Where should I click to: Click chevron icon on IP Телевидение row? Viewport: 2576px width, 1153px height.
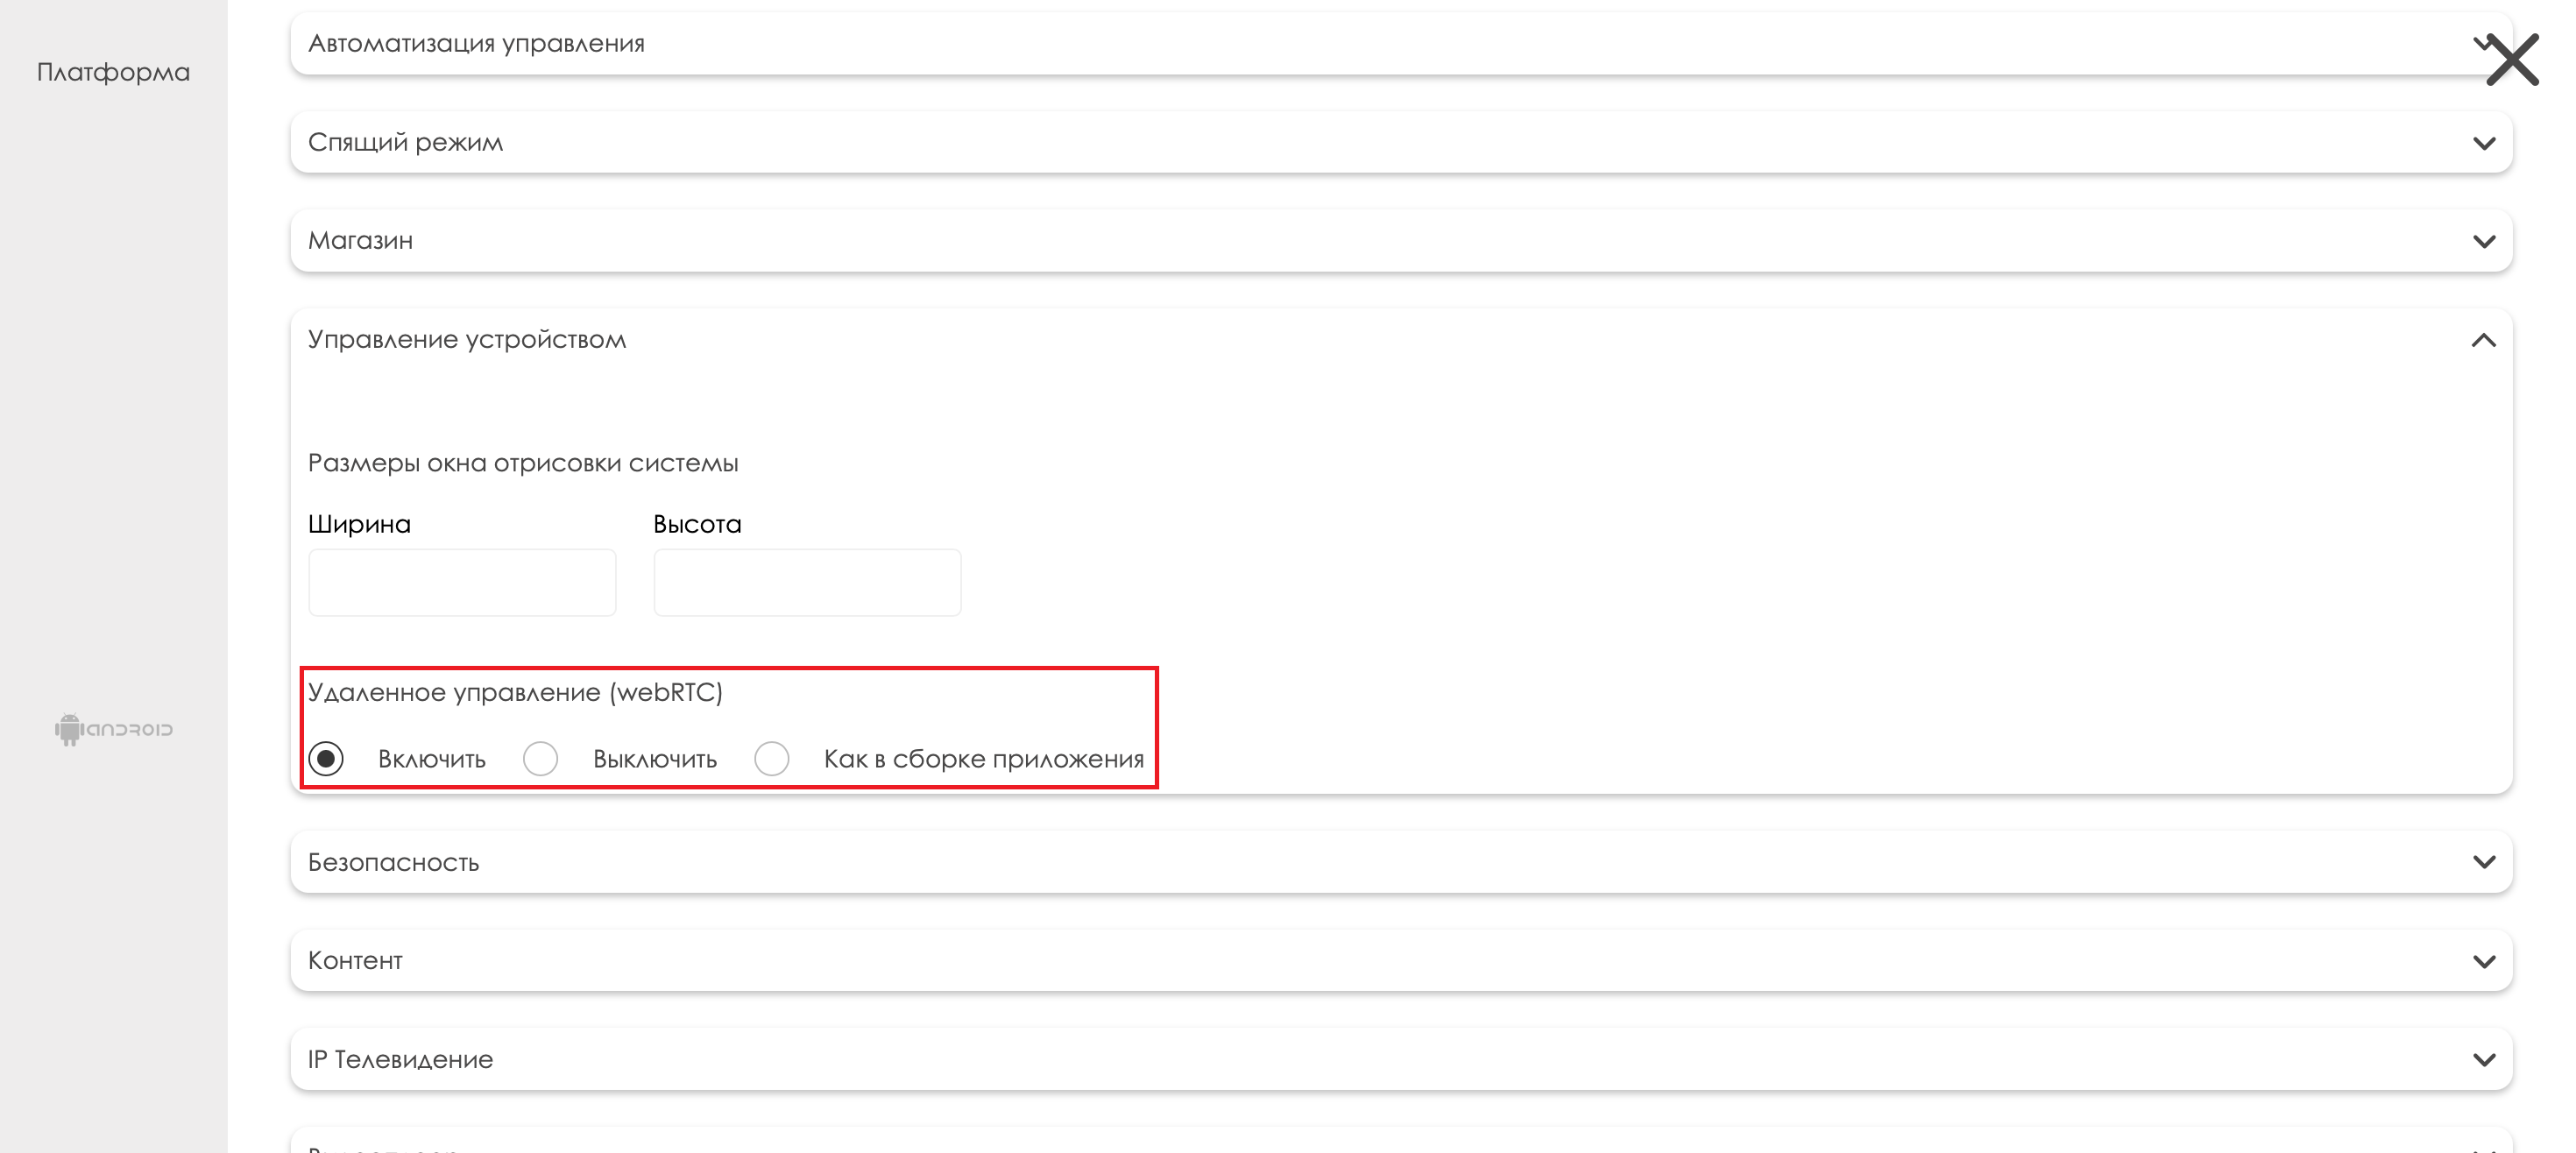(x=2484, y=1059)
